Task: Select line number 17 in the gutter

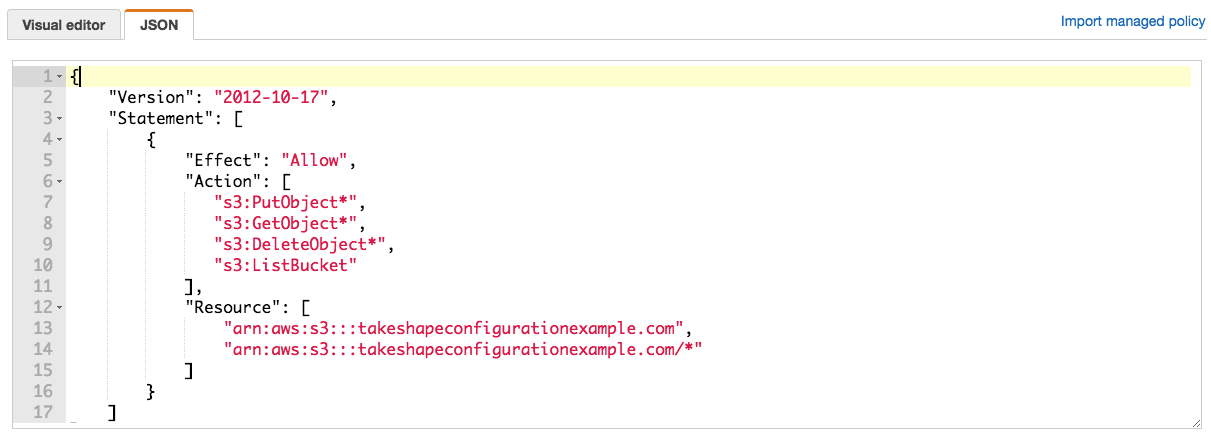Action: coord(42,413)
